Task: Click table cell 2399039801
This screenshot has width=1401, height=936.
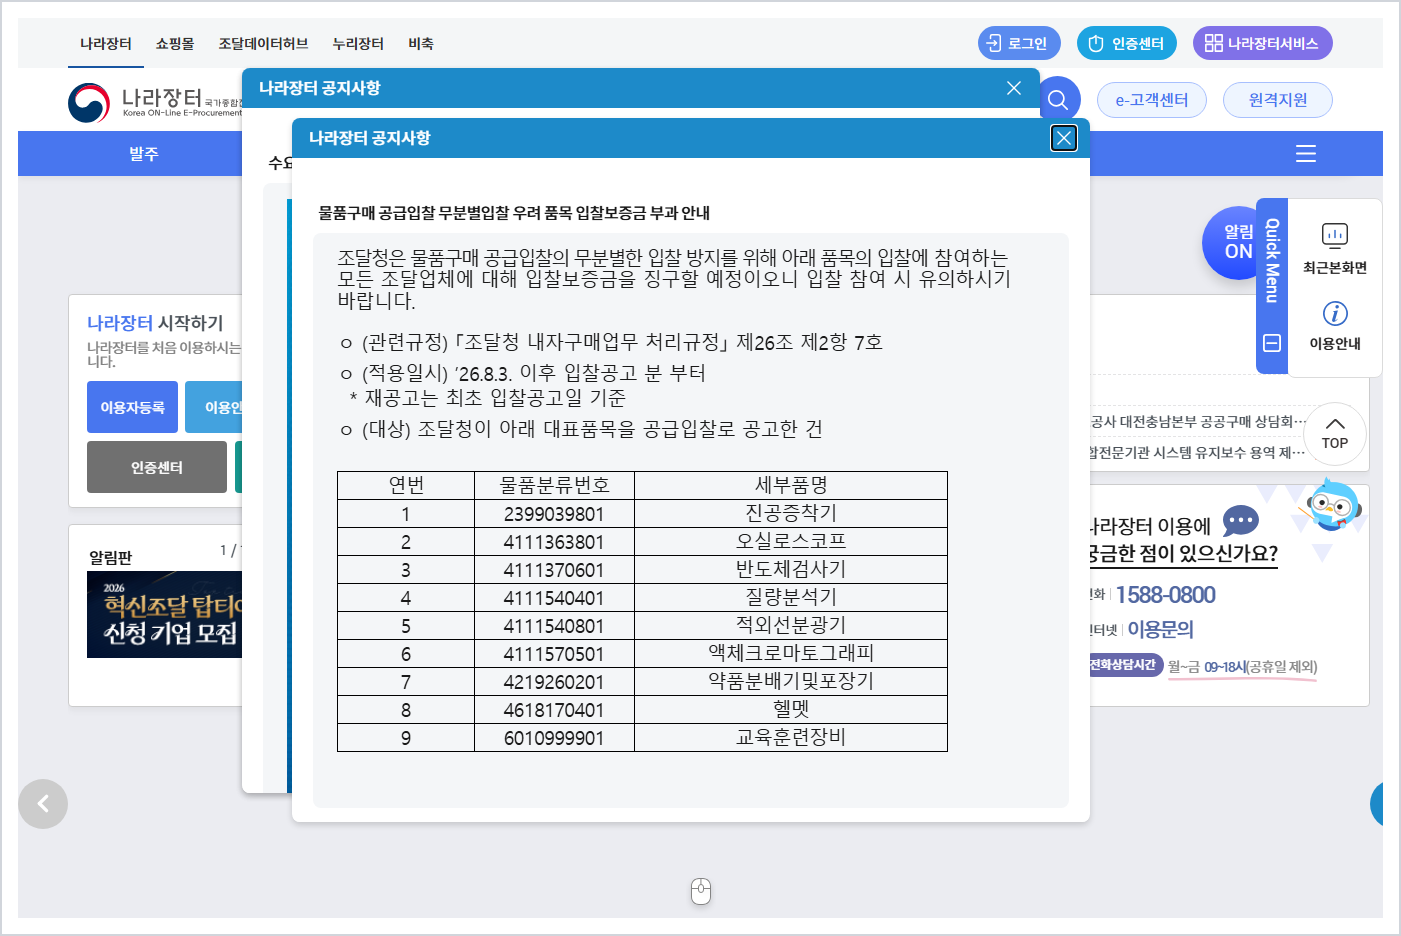Action: pos(554,514)
